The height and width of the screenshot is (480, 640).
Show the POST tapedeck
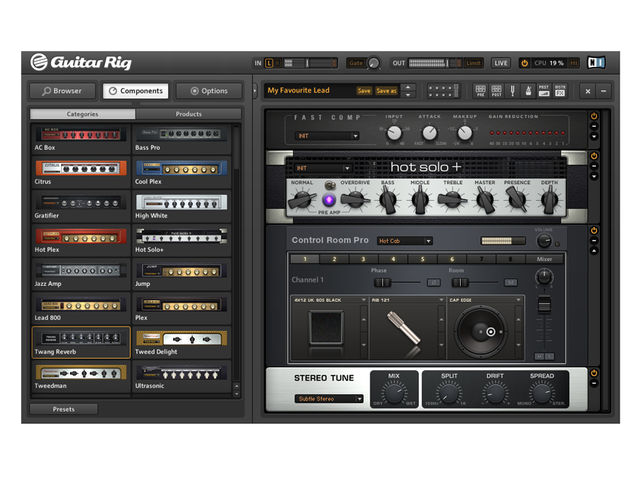(x=496, y=91)
